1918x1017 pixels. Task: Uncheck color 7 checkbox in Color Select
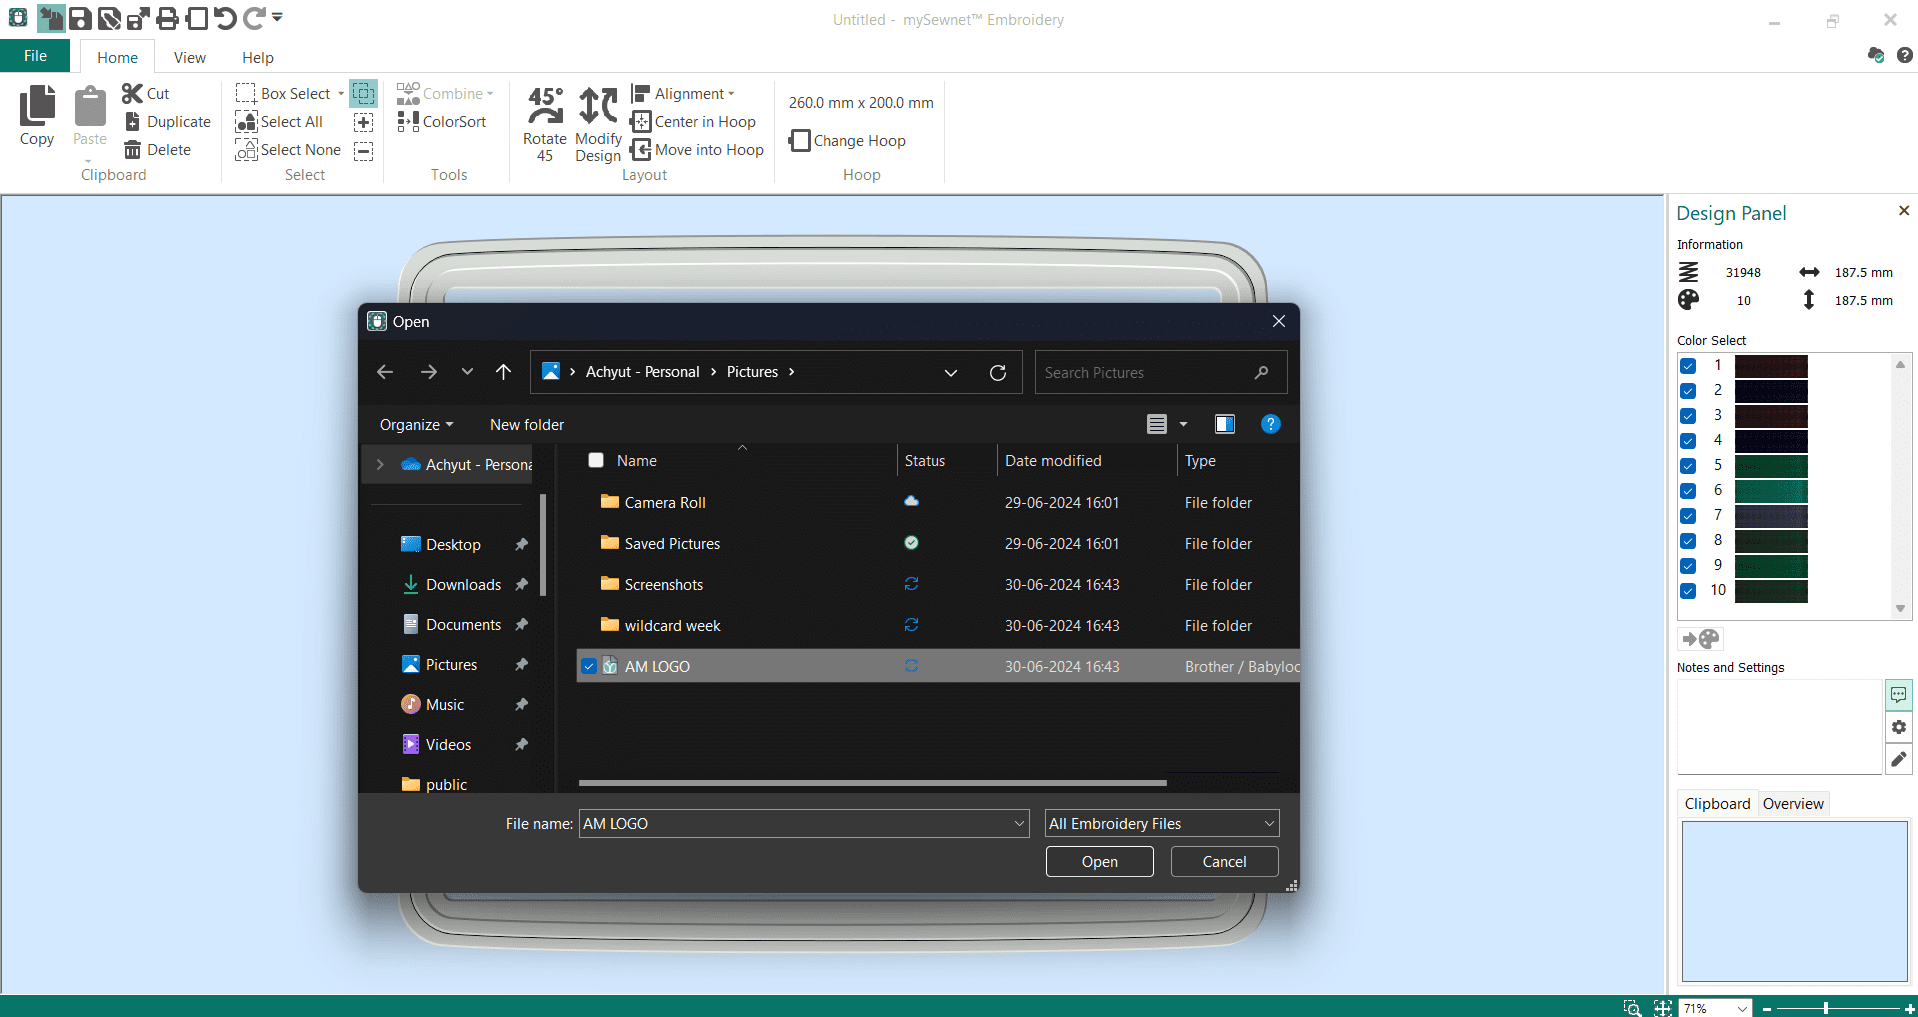click(1688, 516)
